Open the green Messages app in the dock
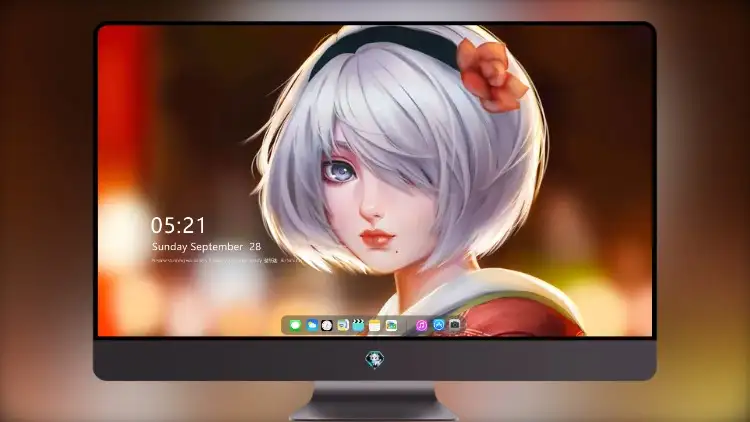 295,325
